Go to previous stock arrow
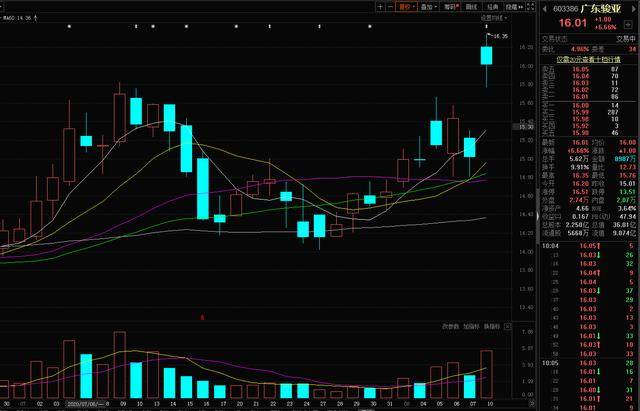 point(544,9)
